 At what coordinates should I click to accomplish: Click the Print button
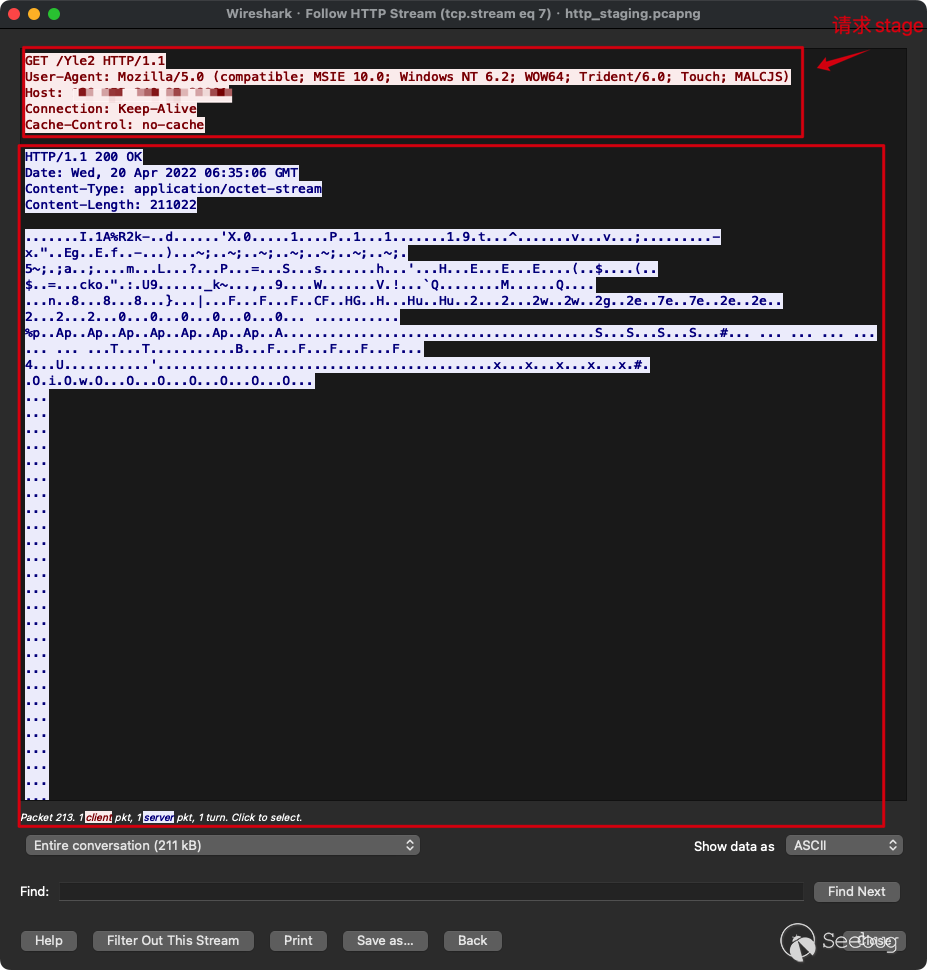(298, 940)
